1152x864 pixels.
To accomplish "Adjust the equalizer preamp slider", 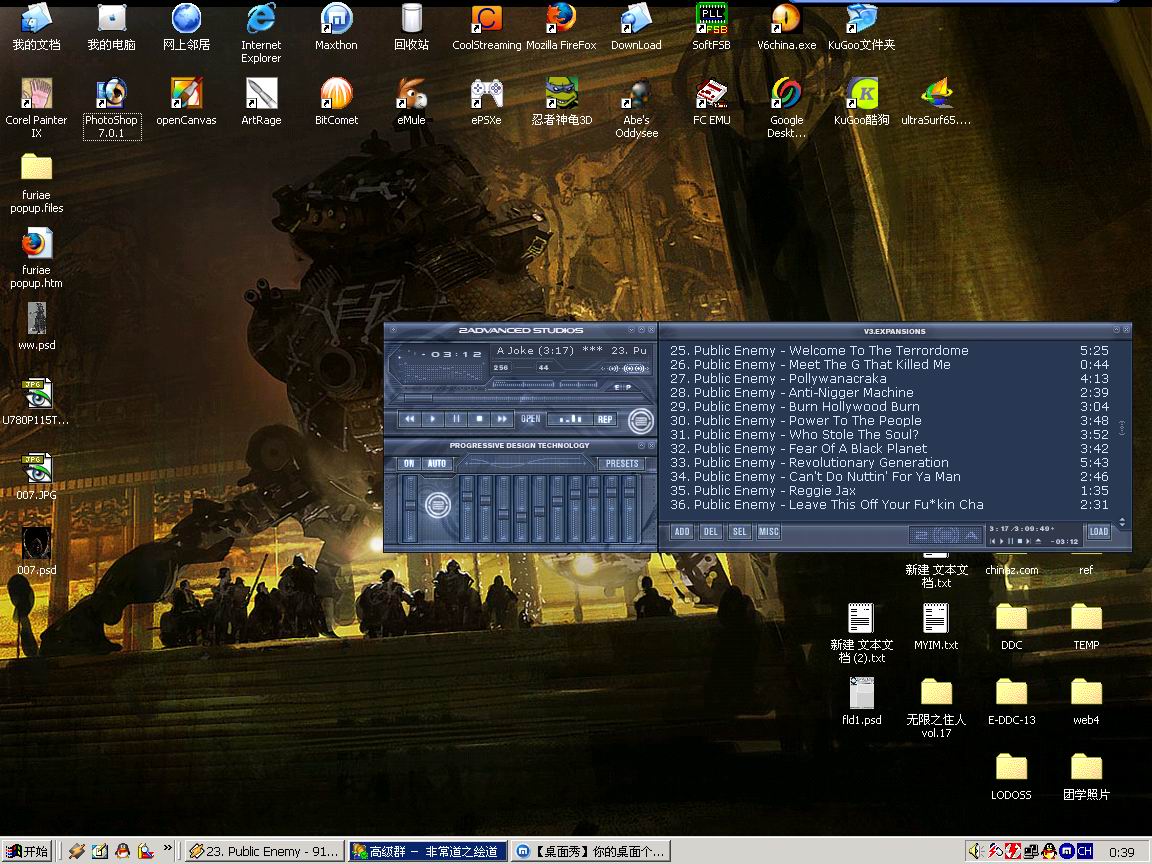I will tap(410, 508).
